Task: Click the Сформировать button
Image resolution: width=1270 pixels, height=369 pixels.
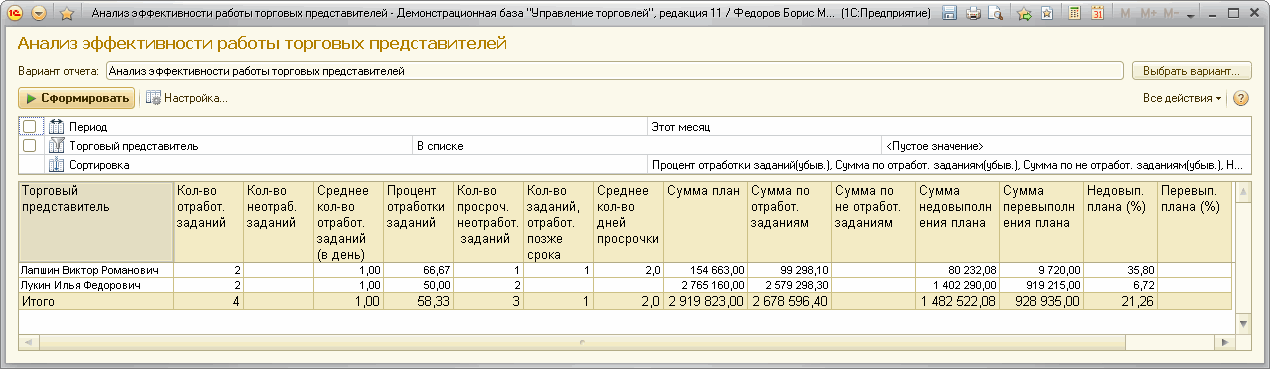Action: [76, 98]
